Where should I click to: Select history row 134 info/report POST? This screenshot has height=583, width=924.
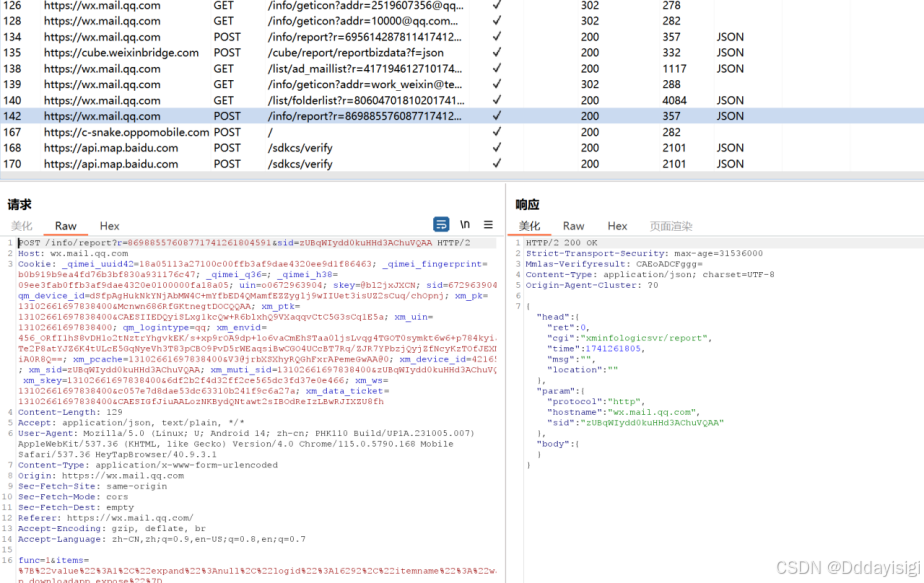462,37
